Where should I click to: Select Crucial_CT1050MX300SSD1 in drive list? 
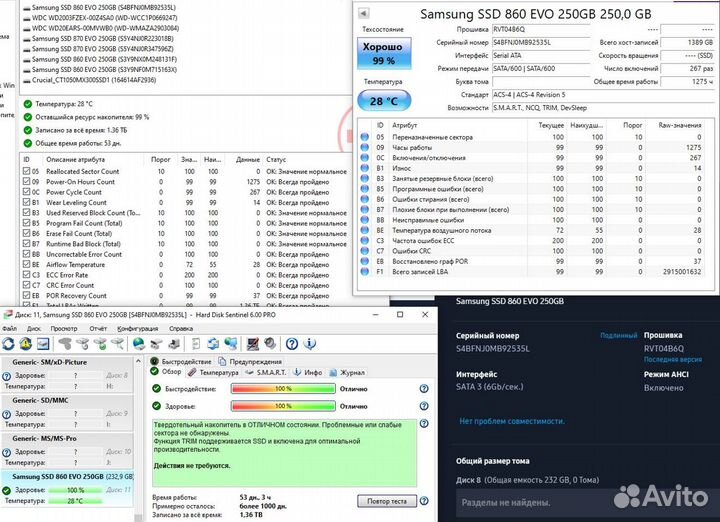(x=94, y=80)
